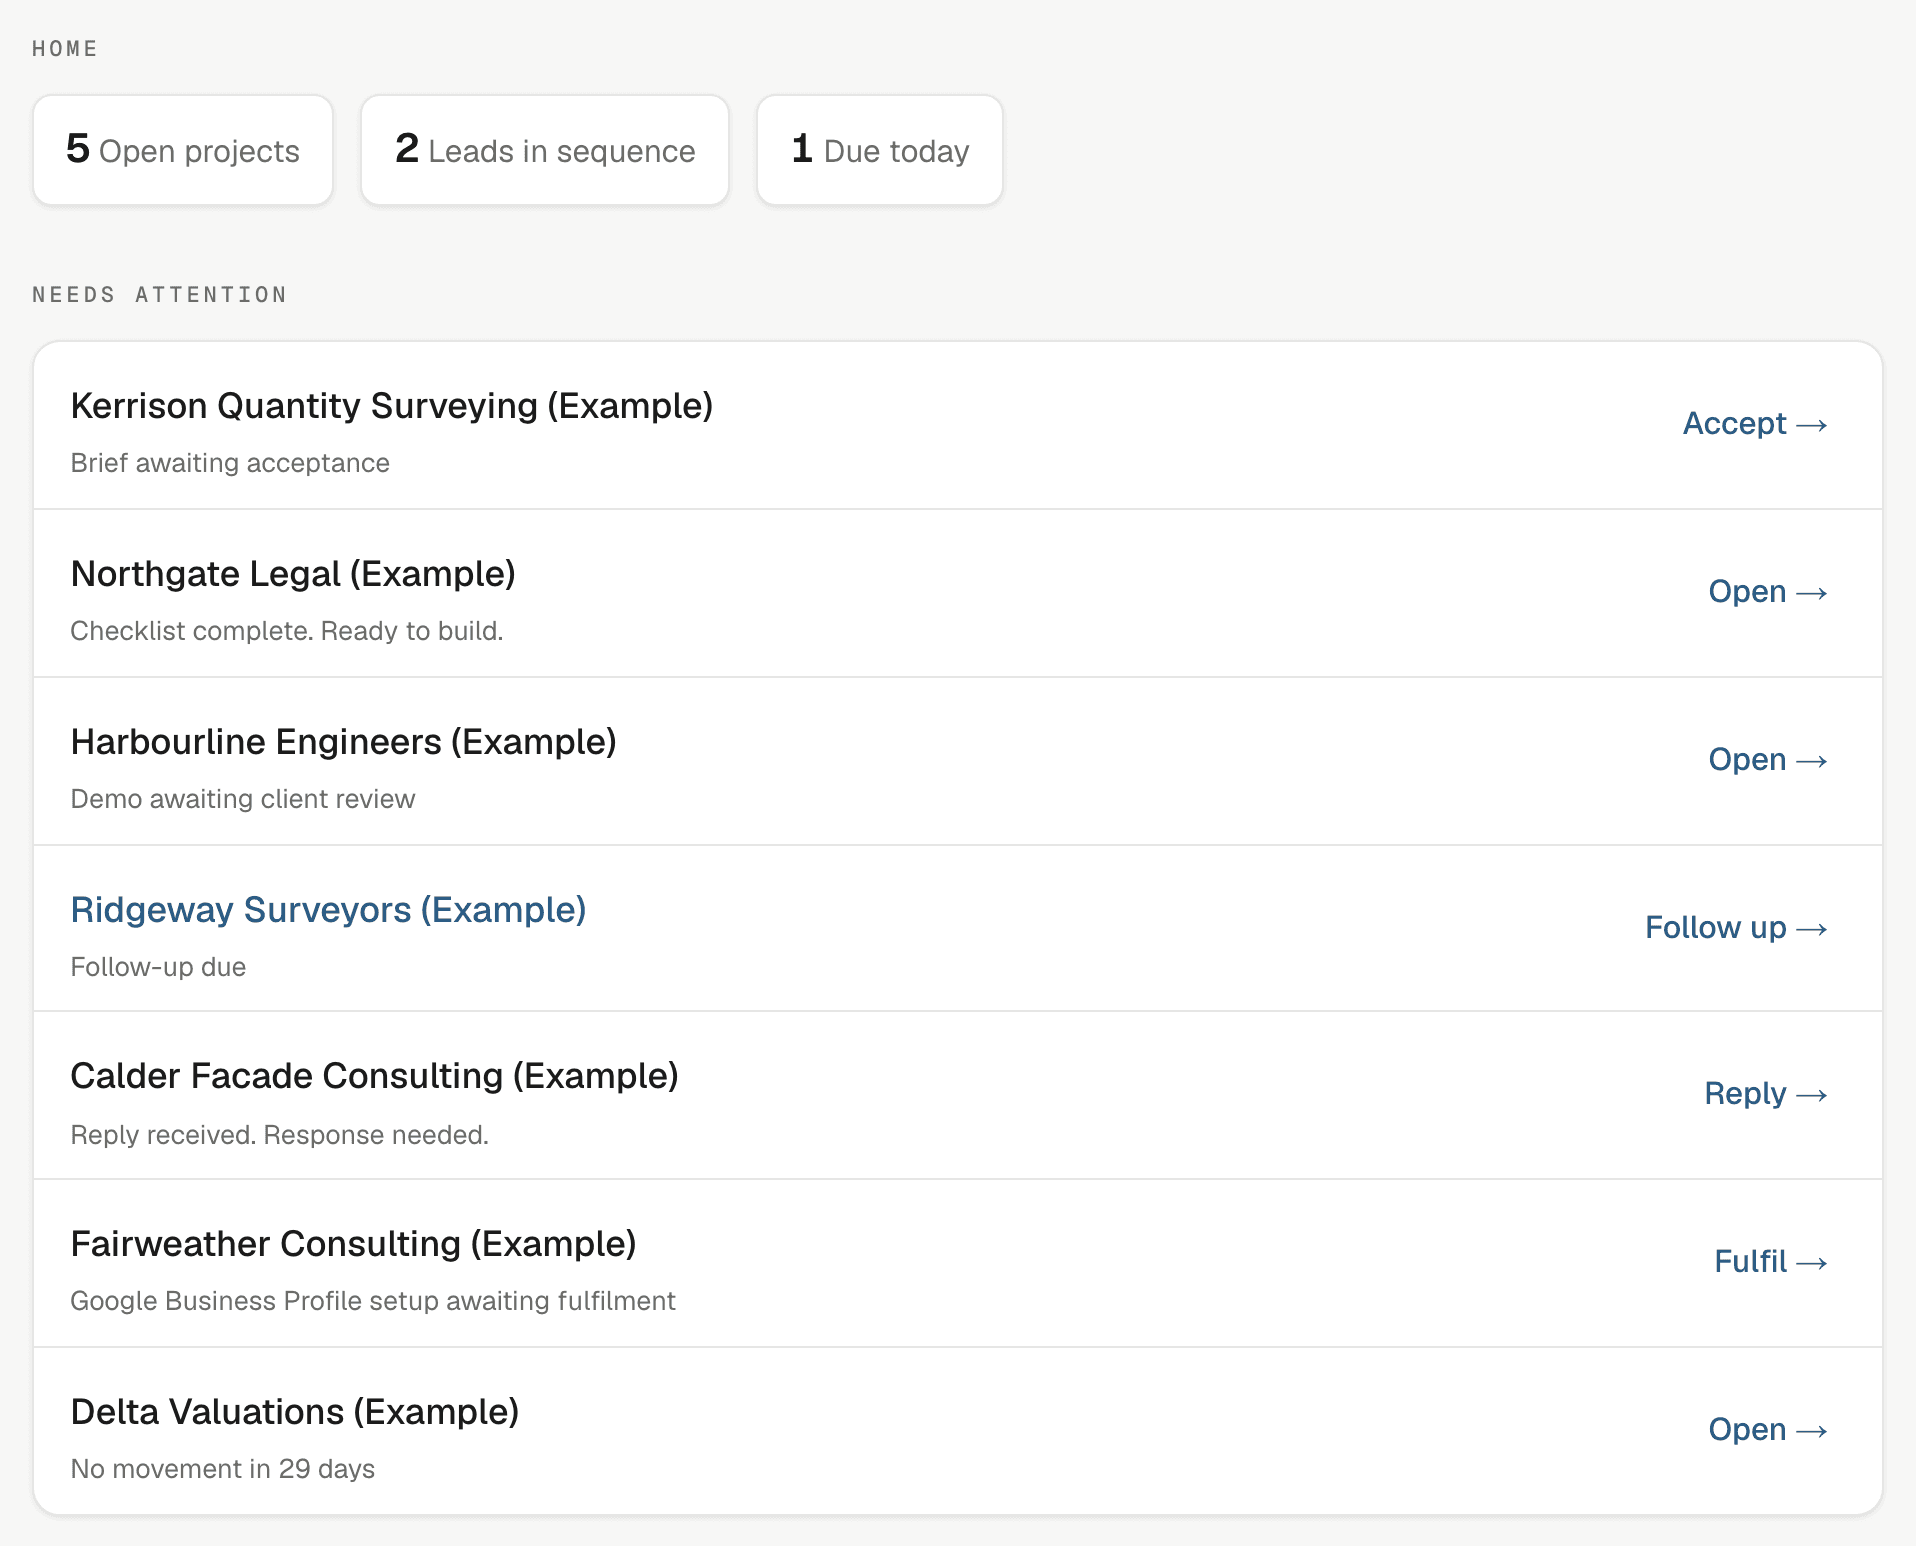Viewport: 1916px width, 1546px height.
Task: Click Open link for Northgate Legal
Action: point(1768,592)
